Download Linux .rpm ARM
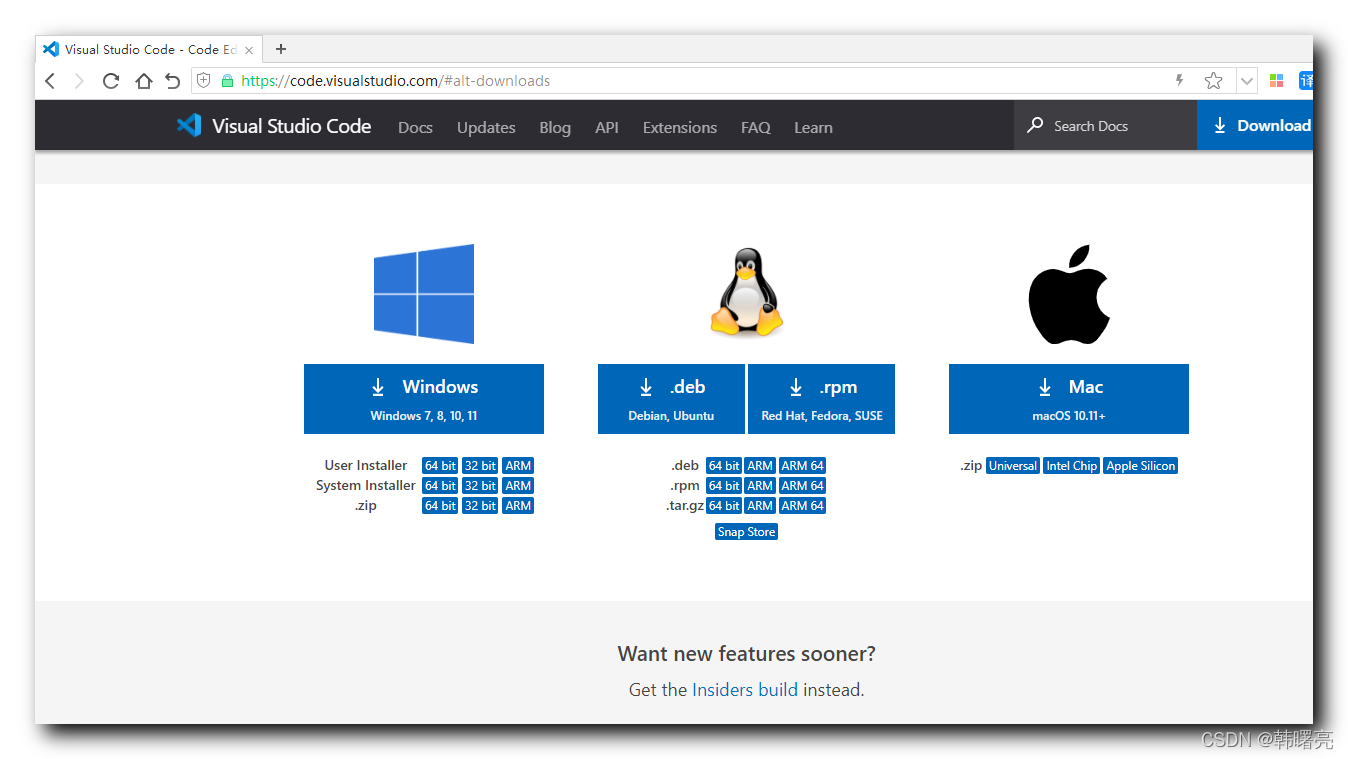 click(x=760, y=486)
